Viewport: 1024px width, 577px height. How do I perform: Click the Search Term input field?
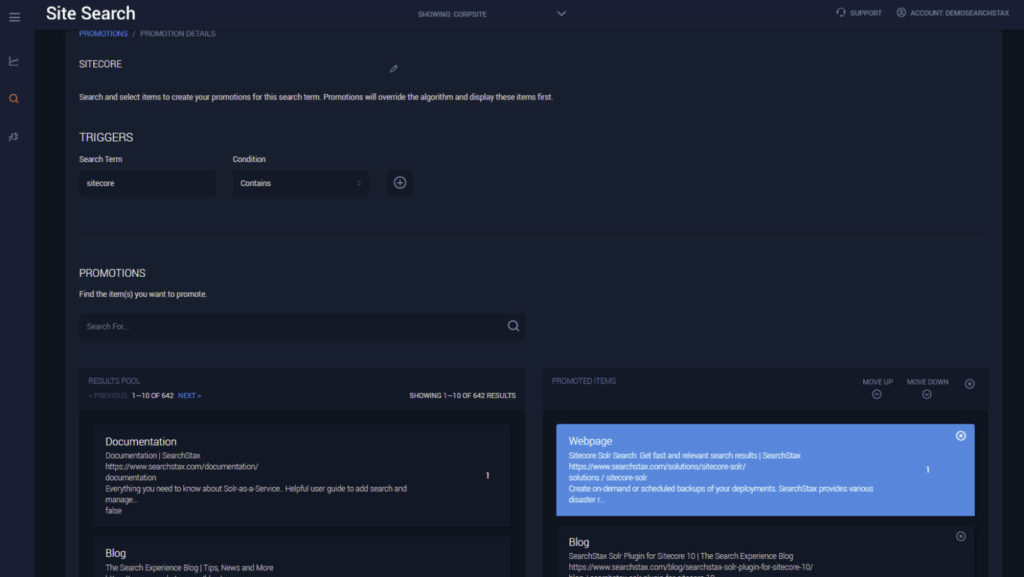pos(147,183)
